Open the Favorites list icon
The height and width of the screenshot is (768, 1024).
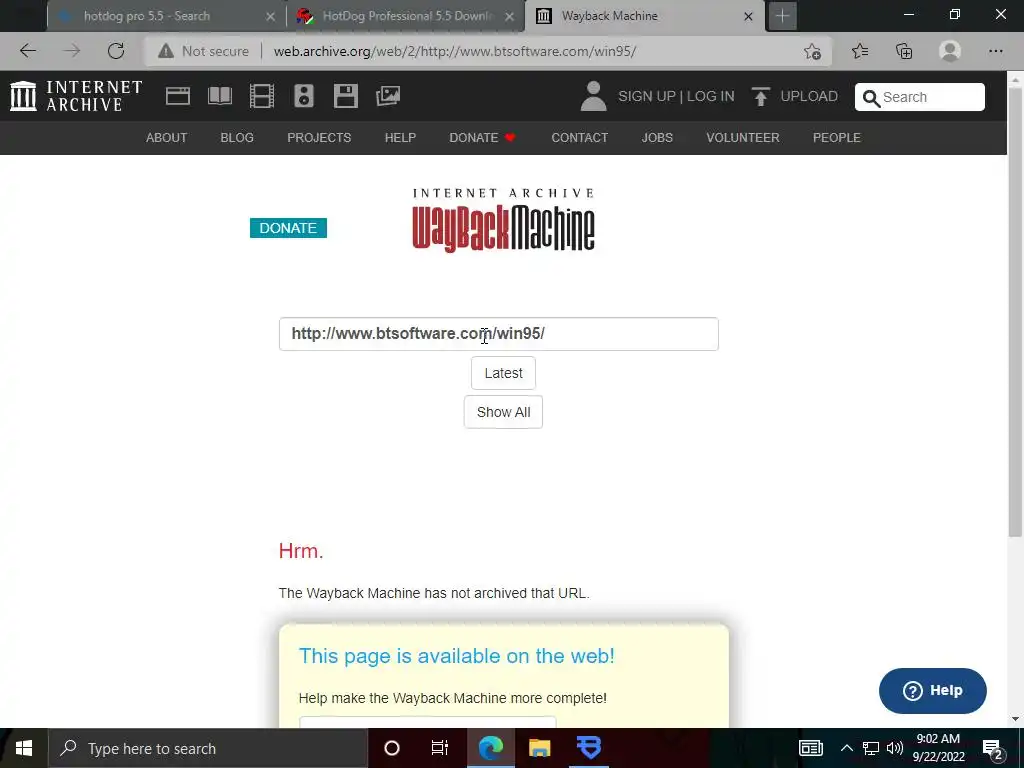[x=859, y=51]
